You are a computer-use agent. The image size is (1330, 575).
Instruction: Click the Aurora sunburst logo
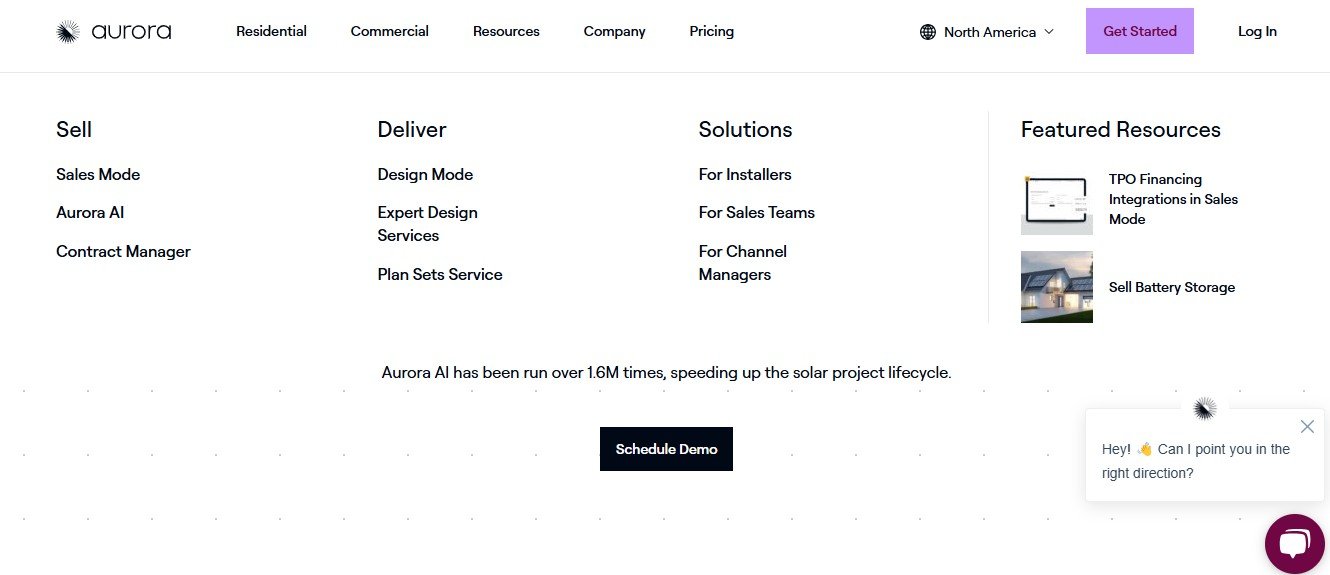[x=68, y=32]
